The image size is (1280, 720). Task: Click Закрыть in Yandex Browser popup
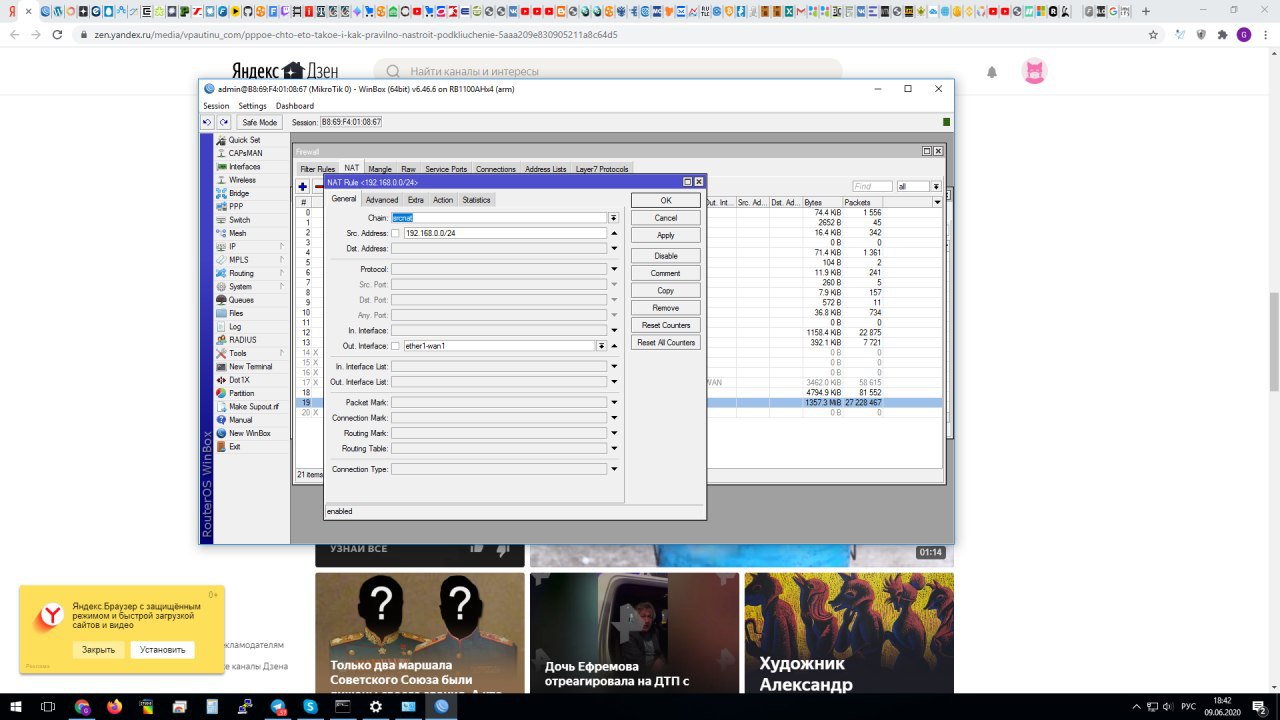click(x=99, y=650)
